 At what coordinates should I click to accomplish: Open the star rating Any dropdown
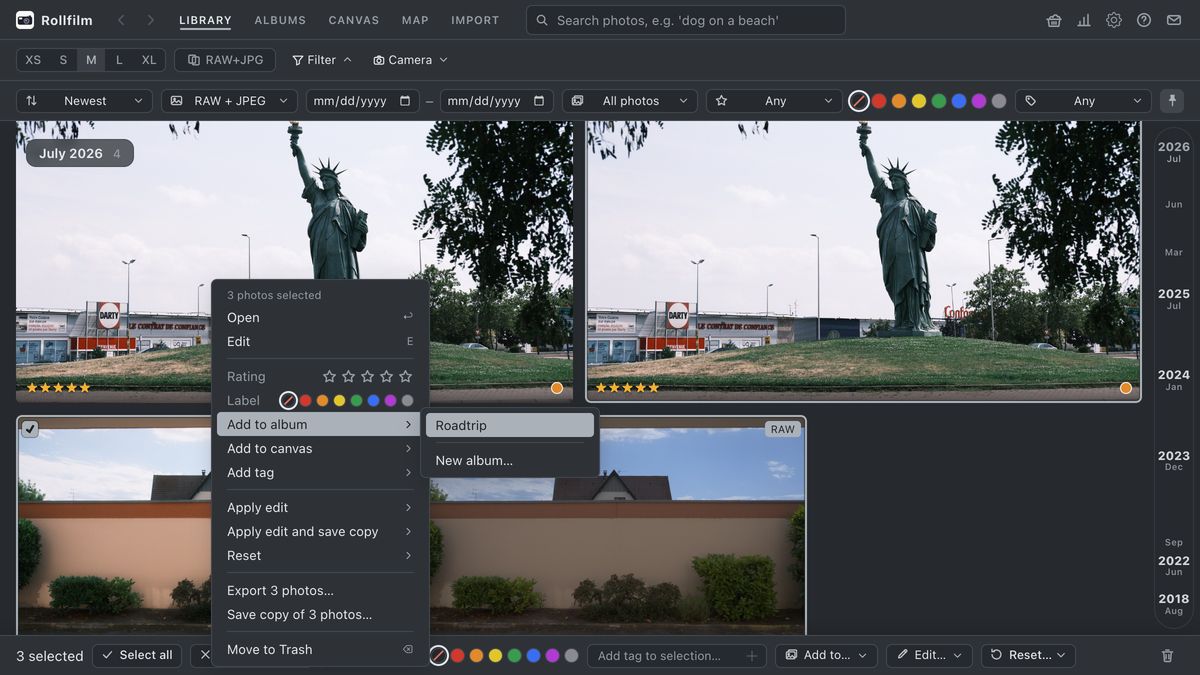(x=774, y=101)
